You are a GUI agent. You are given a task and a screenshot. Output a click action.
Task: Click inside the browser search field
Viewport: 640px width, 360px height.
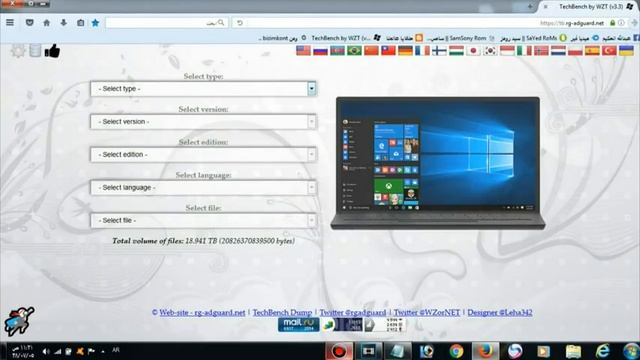166,23
